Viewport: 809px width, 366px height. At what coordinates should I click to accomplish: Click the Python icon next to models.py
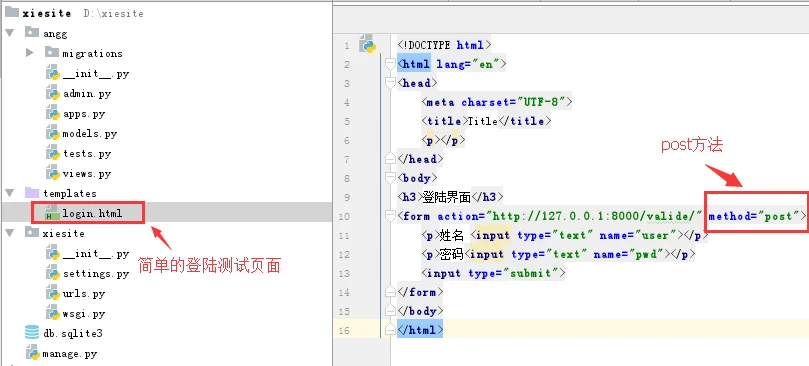pos(53,133)
